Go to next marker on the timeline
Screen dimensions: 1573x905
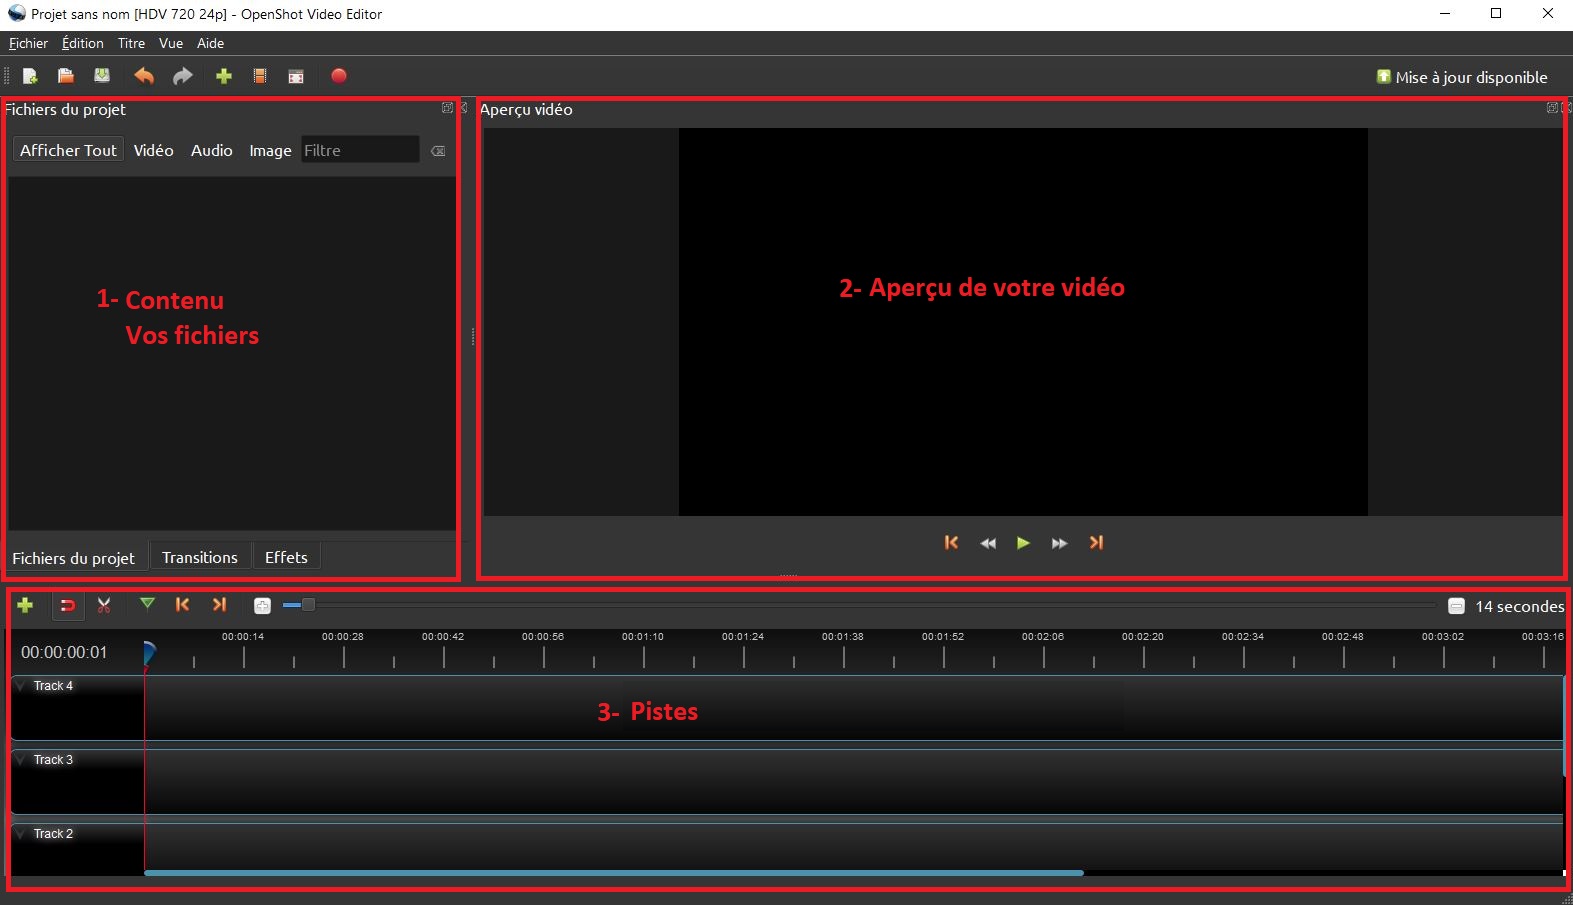point(219,604)
